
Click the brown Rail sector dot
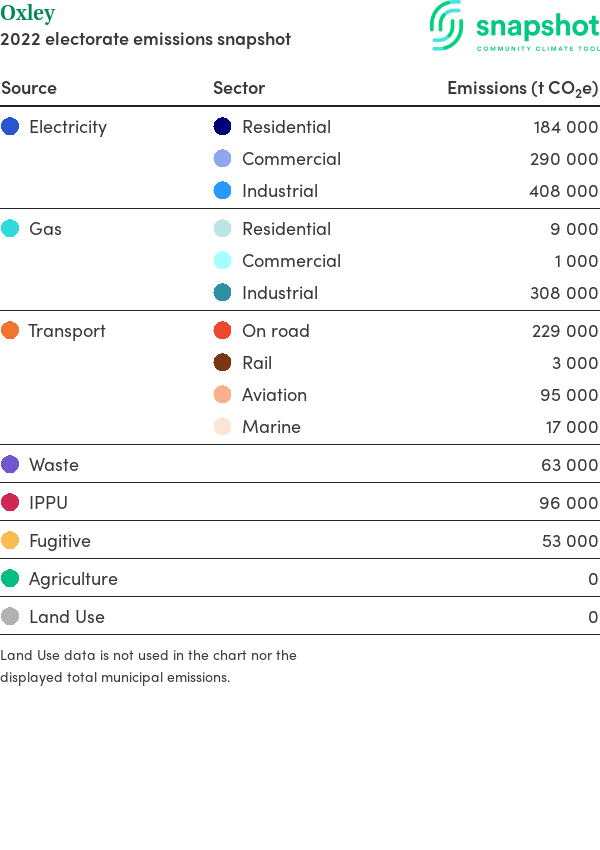pos(222,362)
